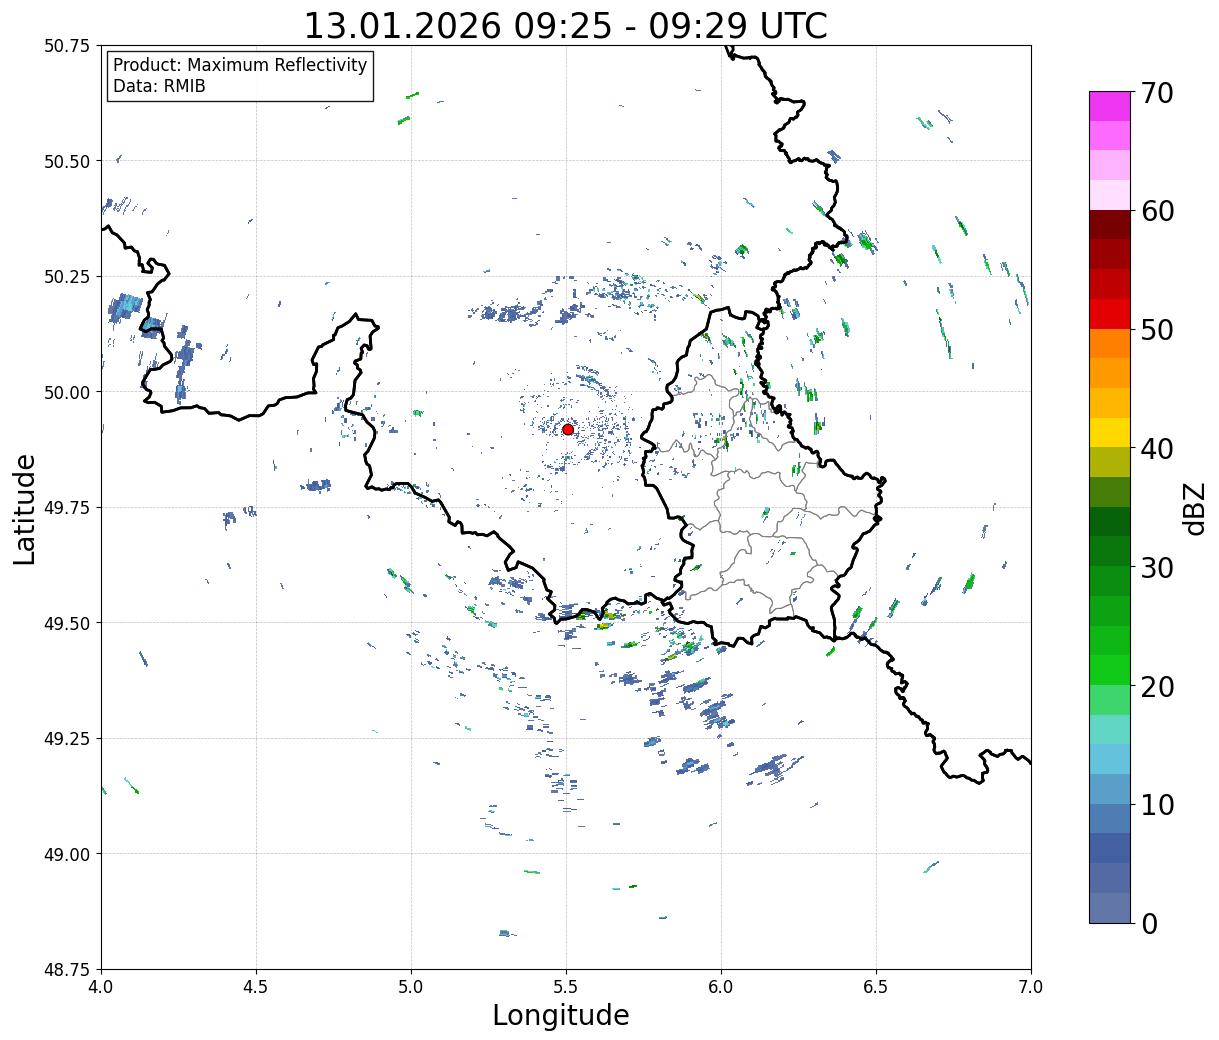The image size is (1219, 1040).
Task: Click the colorbar tick label '70'
Action: (1159, 93)
